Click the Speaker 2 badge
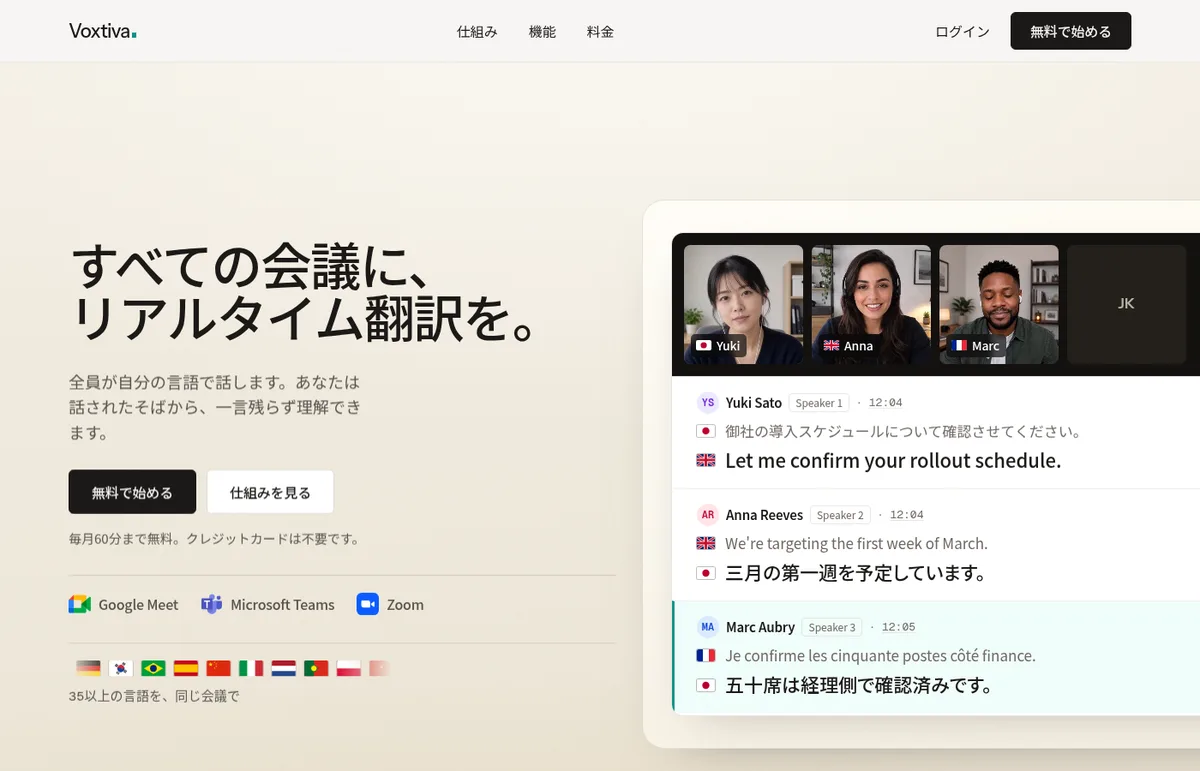This screenshot has height=771, width=1200. (x=840, y=515)
